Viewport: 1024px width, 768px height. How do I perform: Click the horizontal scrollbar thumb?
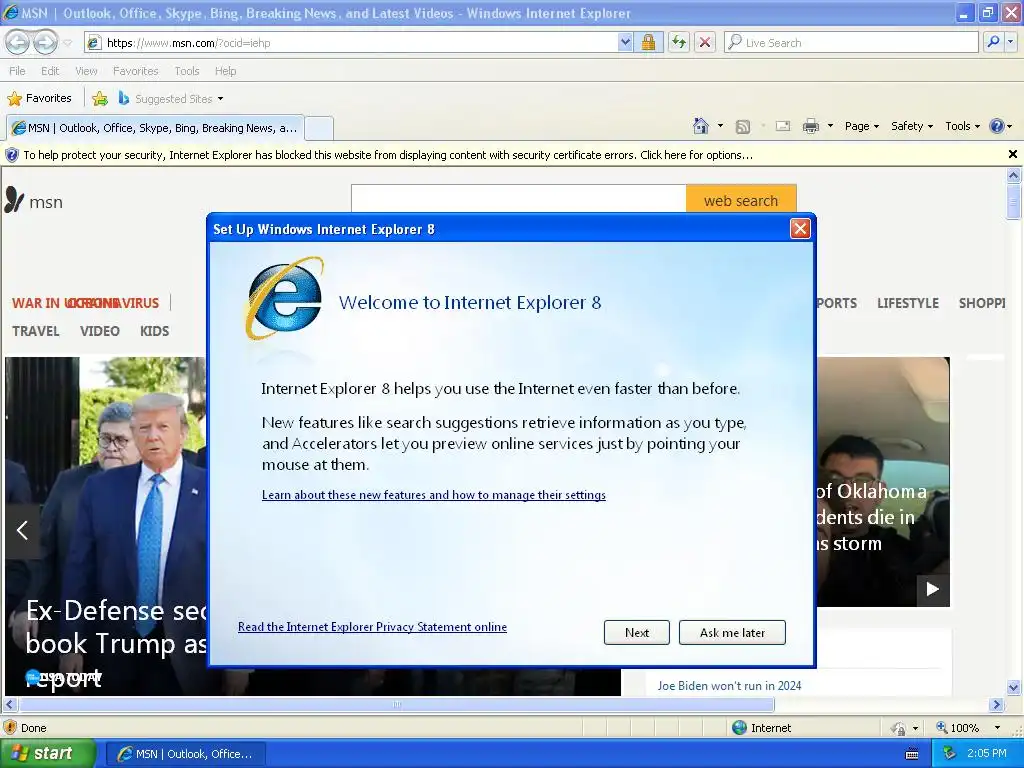click(x=397, y=705)
